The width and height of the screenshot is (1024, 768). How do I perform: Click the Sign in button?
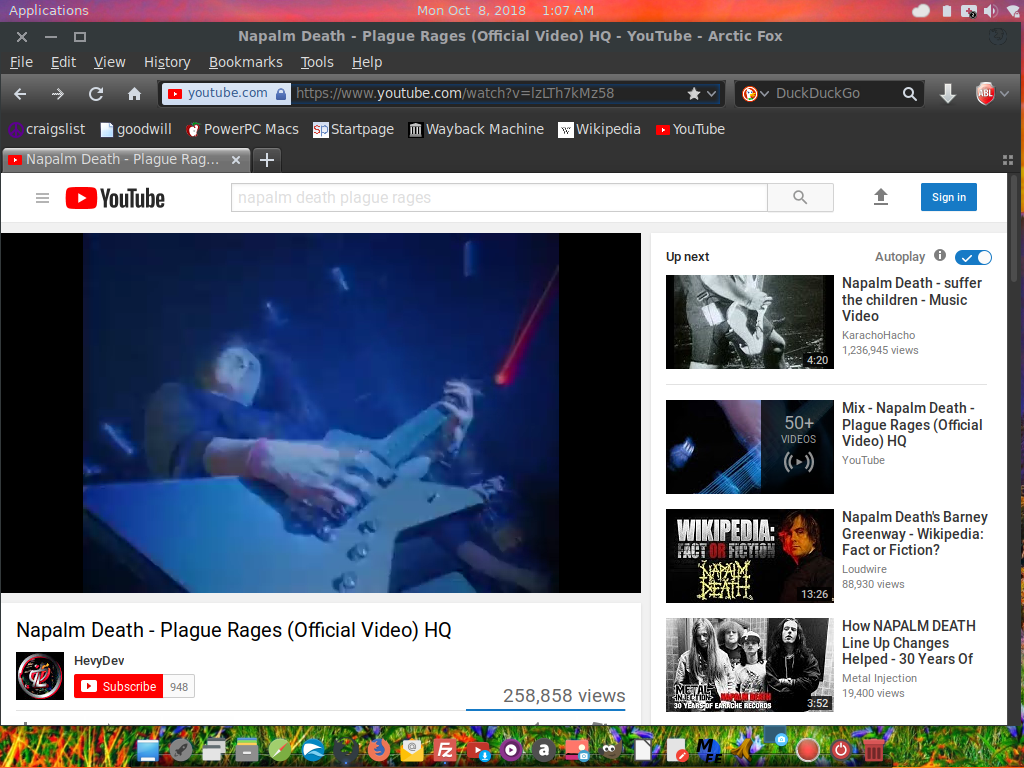[948, 197]
